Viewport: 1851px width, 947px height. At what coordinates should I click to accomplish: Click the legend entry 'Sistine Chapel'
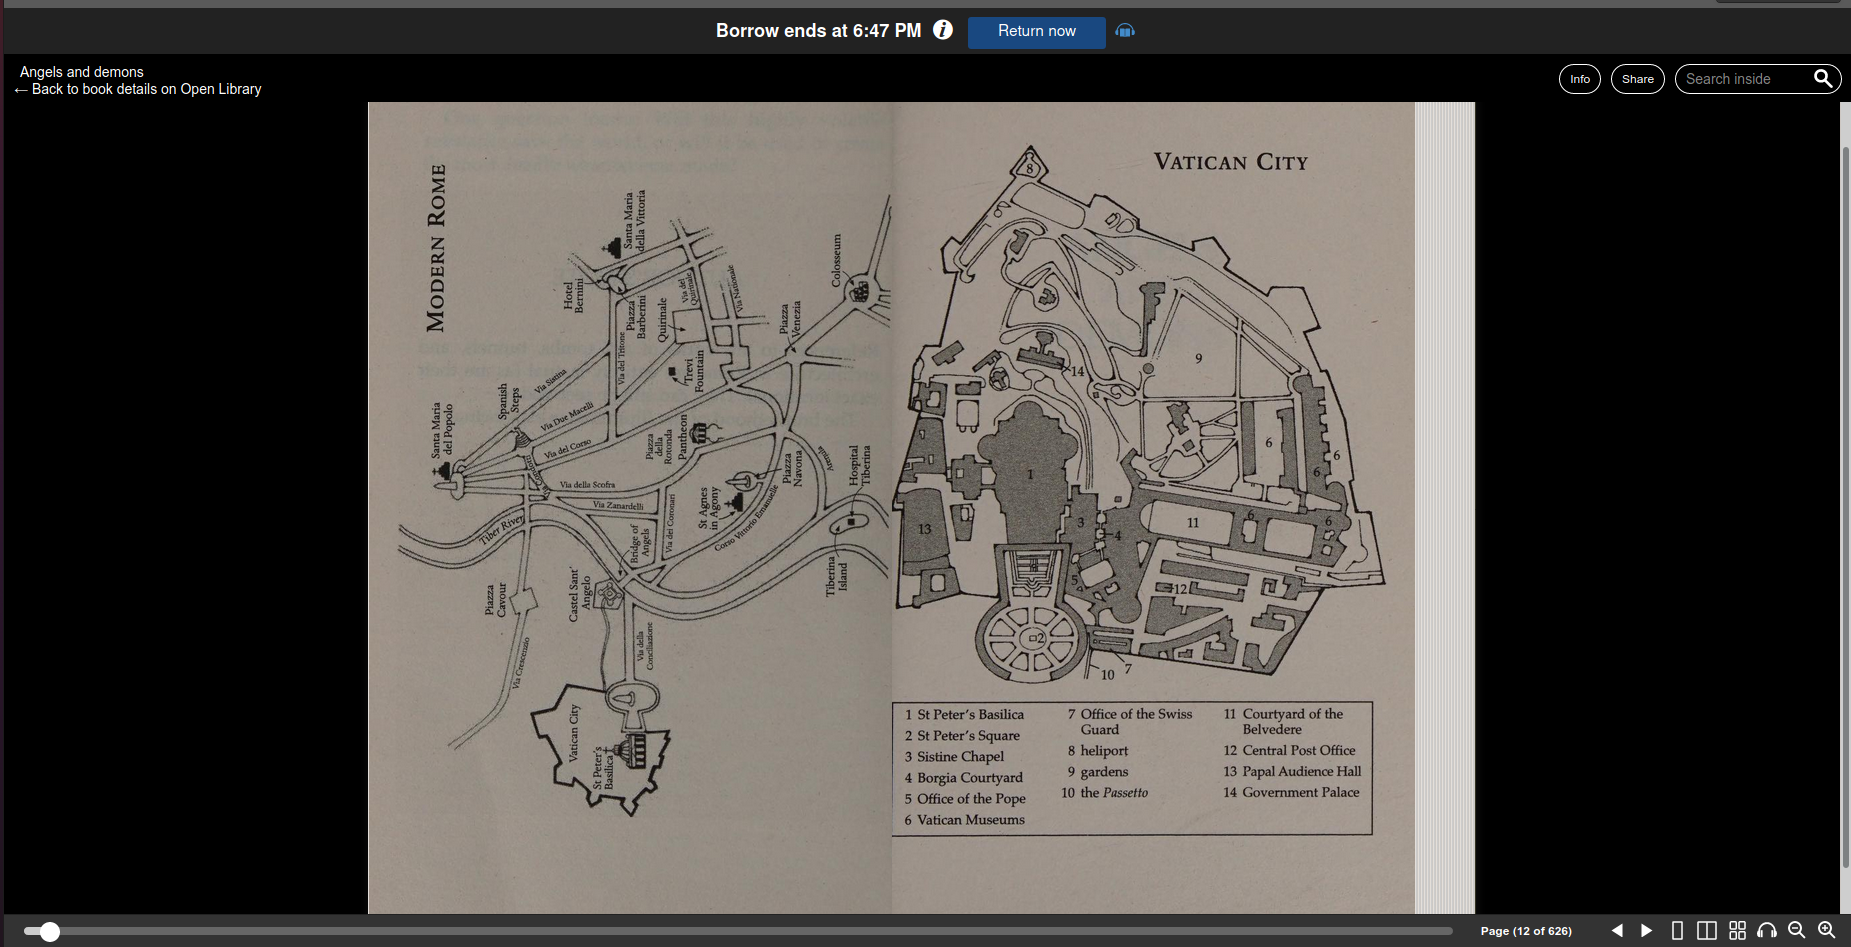960,757
